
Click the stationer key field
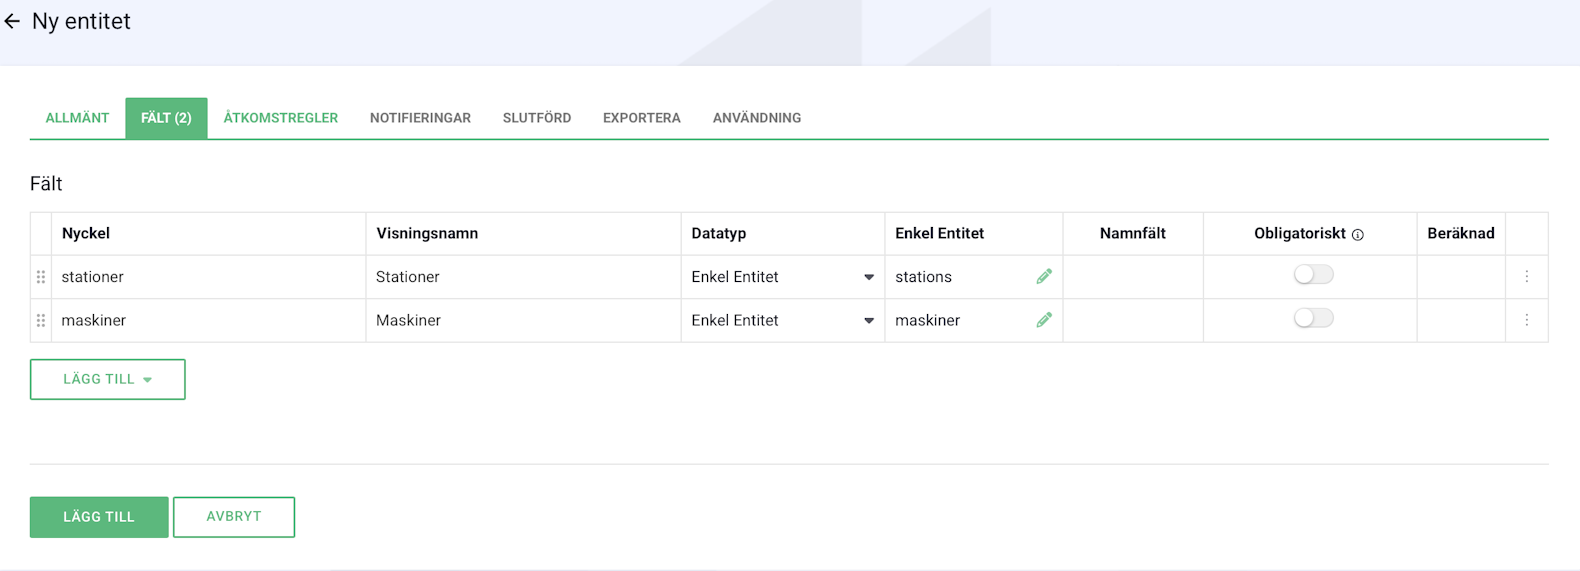[208, 277]
